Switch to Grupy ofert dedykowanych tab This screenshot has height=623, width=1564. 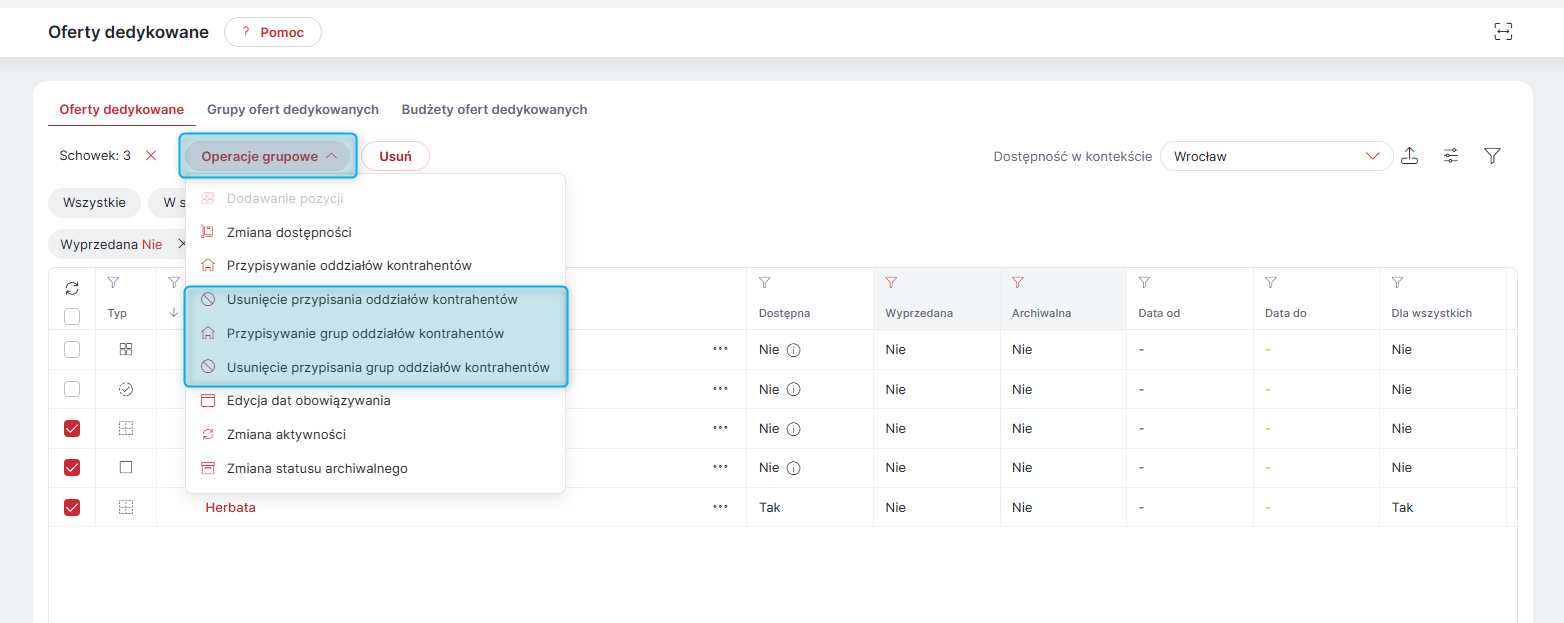coord(293,109)
